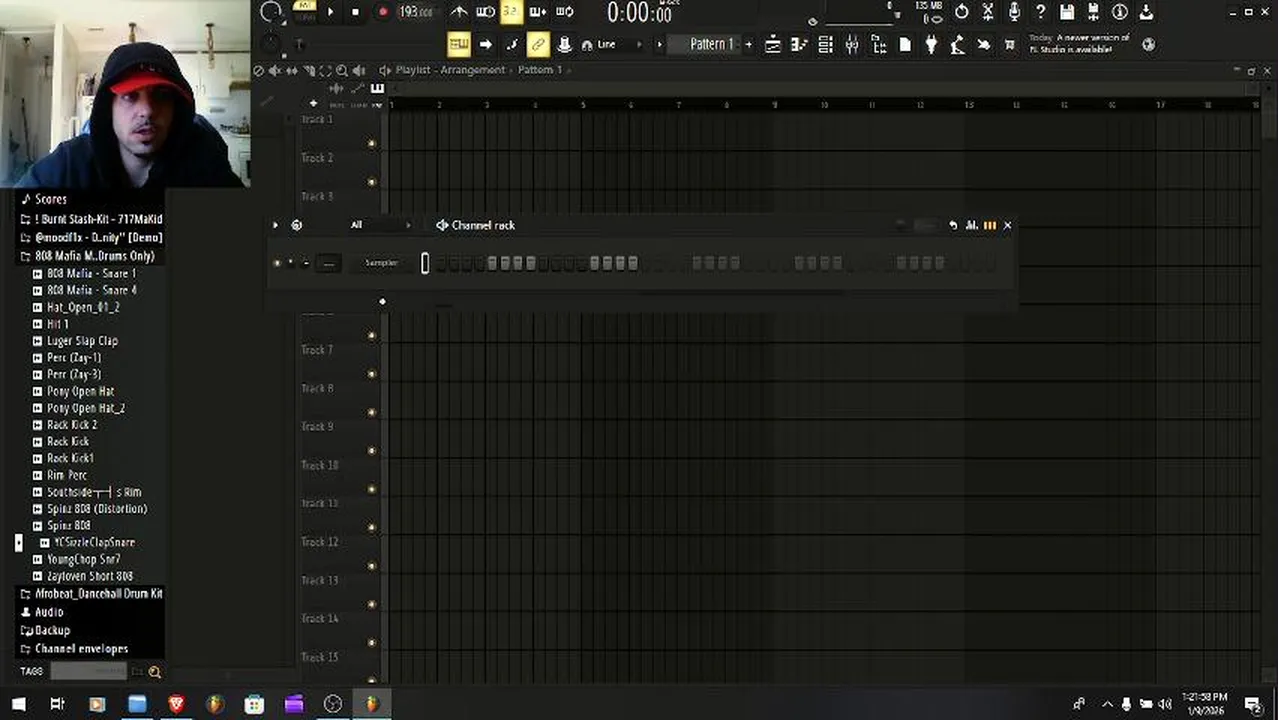Start playback with the play button
This screenshot has width=1278, height=720.
[x=330, y=12]
